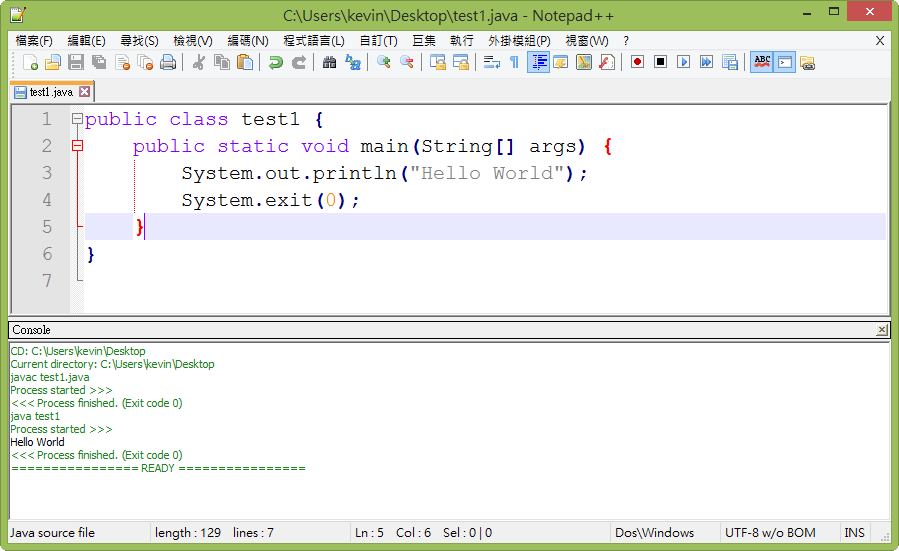Select the test1.java tab

tap(51, 92)
